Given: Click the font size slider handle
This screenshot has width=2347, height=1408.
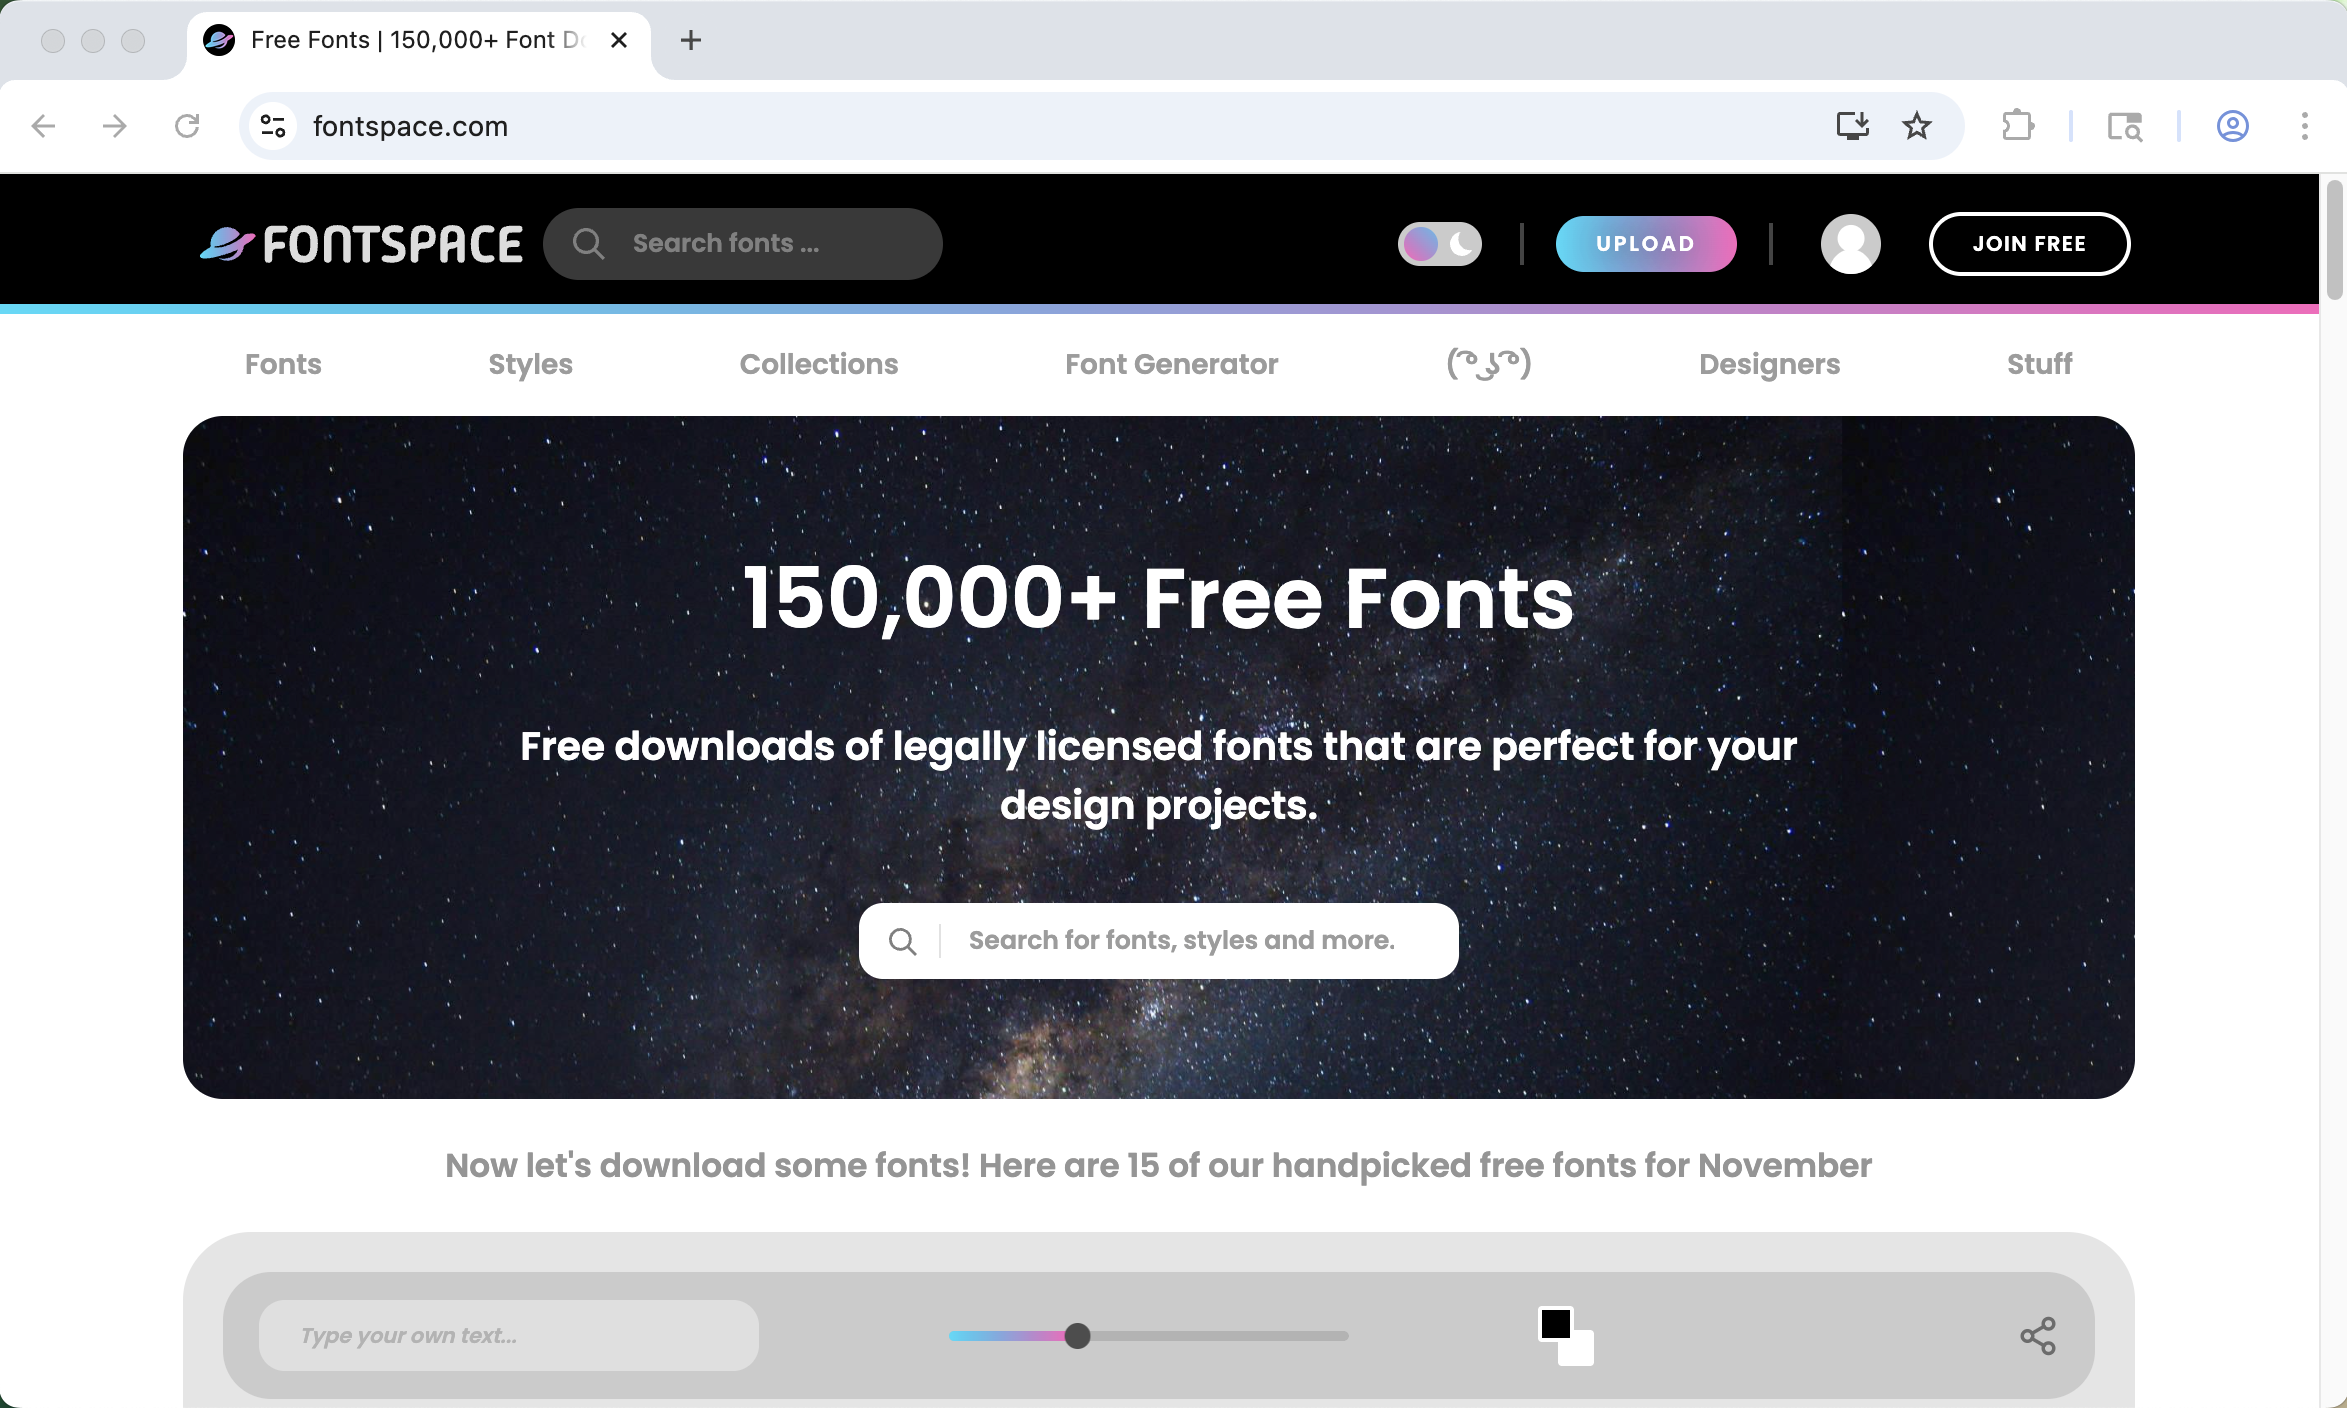Looking at the screenshot, I should [x=1077, y=1336].
